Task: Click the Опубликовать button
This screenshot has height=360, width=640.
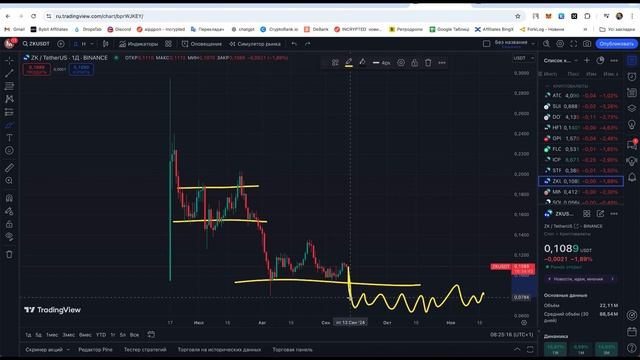Action: [x=616, y=44]
